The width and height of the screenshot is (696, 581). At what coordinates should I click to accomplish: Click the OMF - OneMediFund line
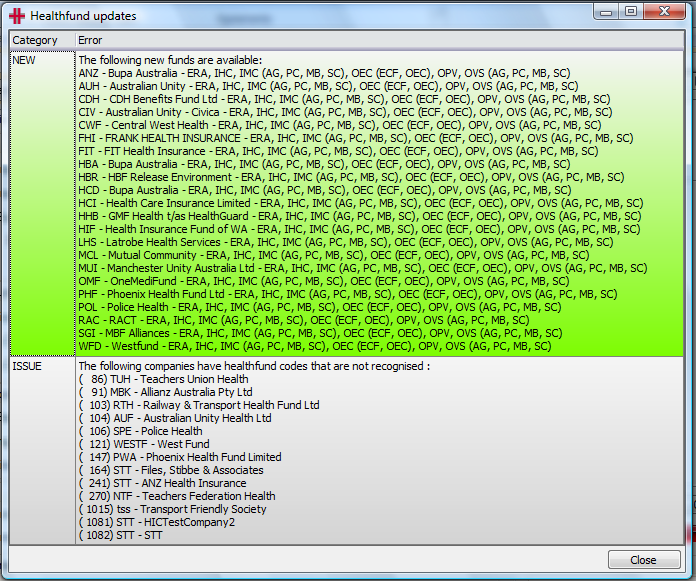coord(324,281)
